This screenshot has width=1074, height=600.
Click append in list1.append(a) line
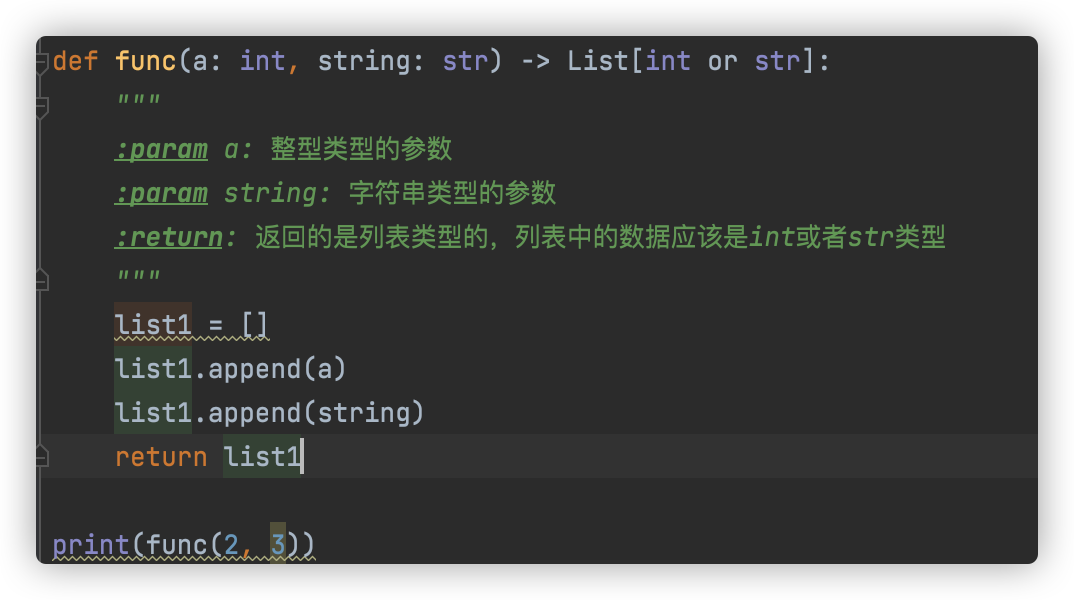254,369
